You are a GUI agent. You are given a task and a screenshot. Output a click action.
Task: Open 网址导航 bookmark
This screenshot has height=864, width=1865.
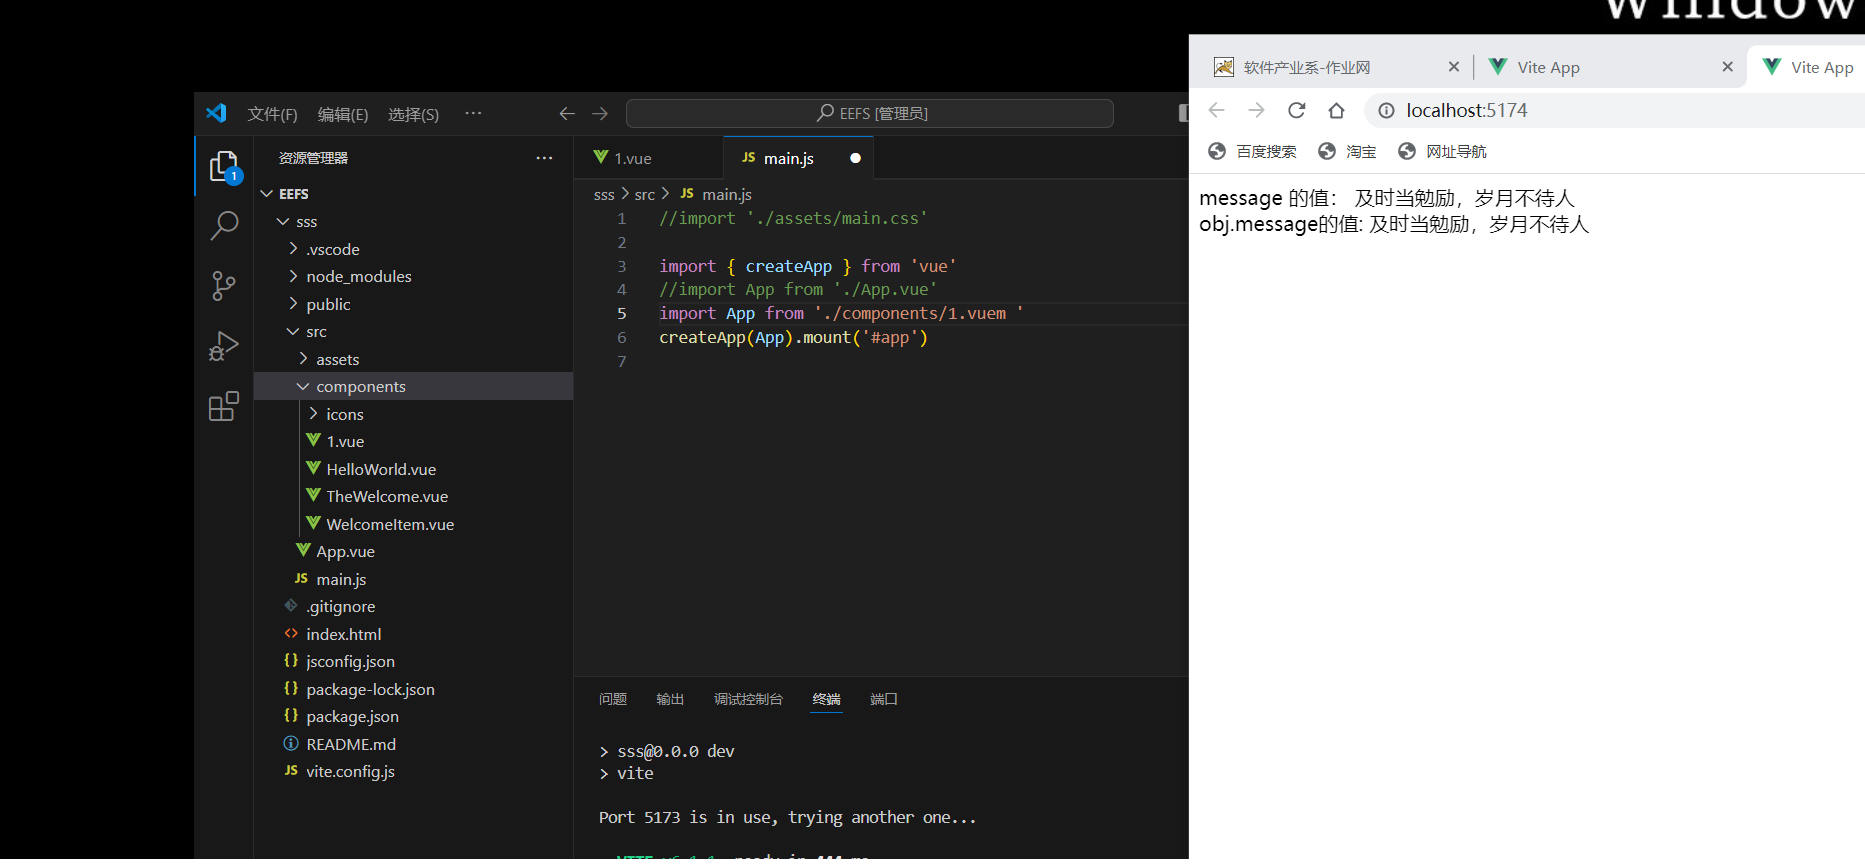click(1442, 151)
